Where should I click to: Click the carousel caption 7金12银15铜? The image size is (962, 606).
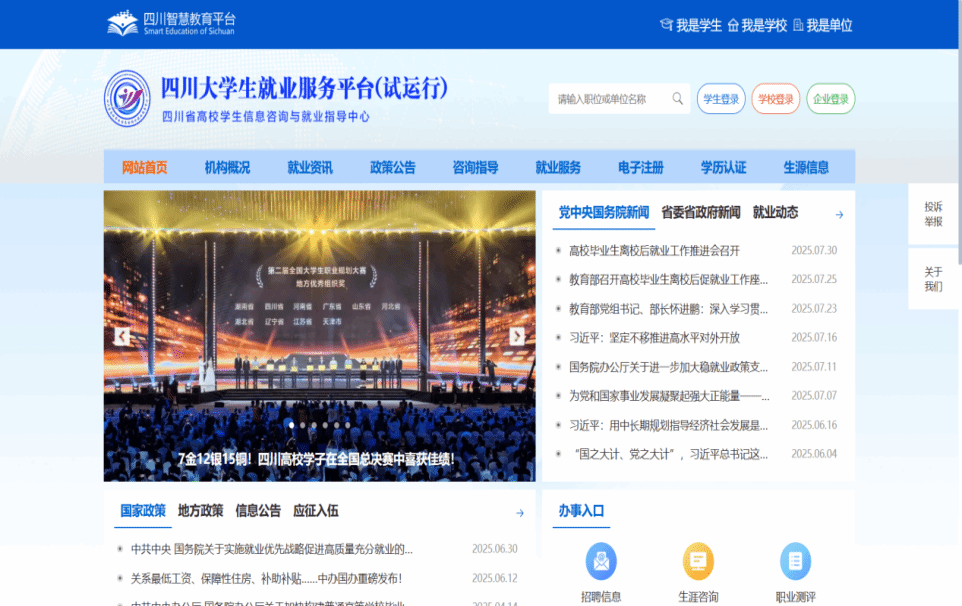tap(316, 459)
